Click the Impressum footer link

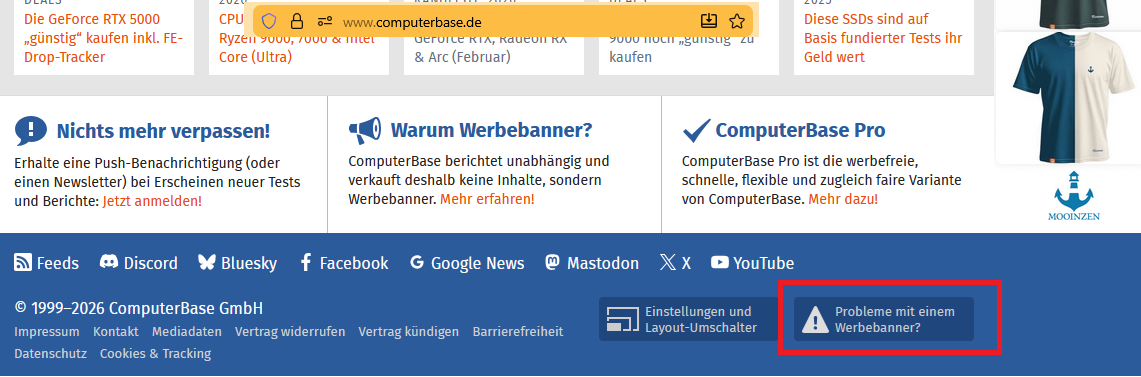coord(47,331)
